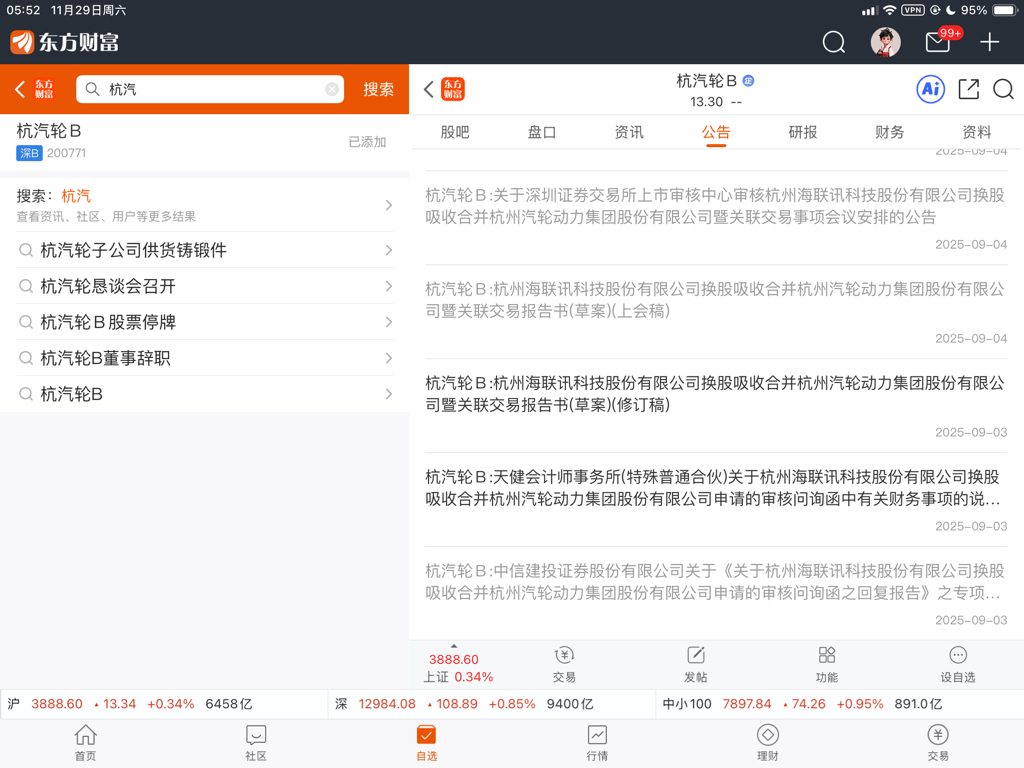Switch to the 股吧 tab
1024x768 pixels.
tap(455, 133)
